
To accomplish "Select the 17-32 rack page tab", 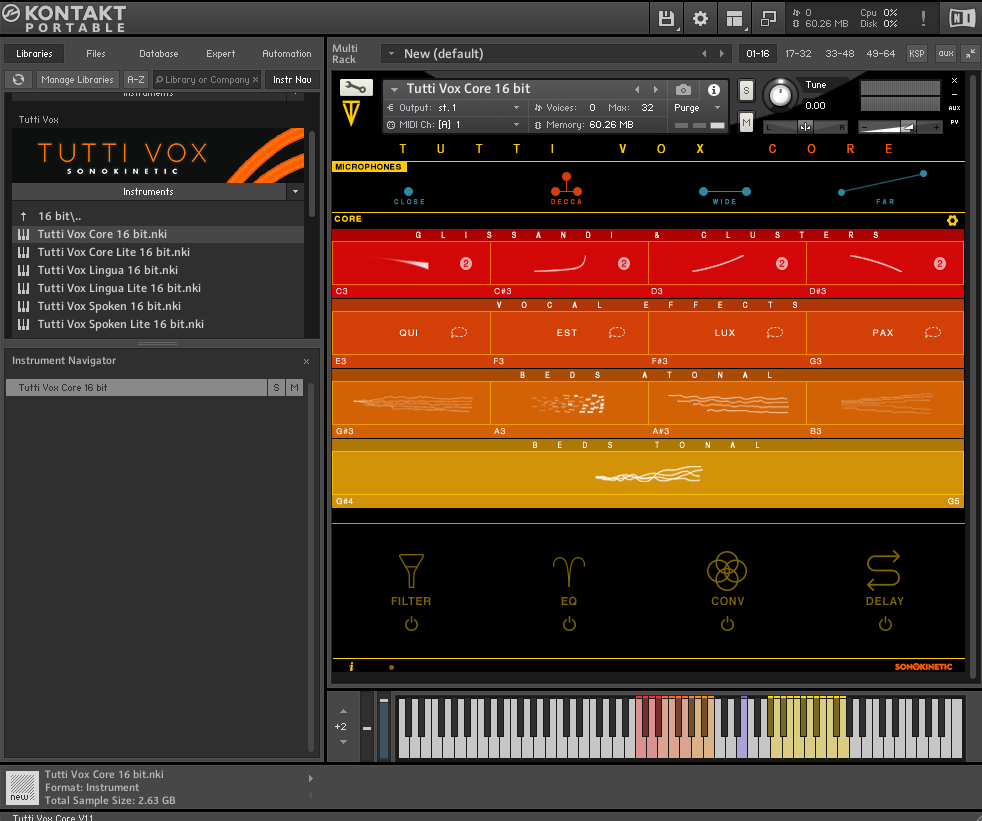I will tap(798, 54).
